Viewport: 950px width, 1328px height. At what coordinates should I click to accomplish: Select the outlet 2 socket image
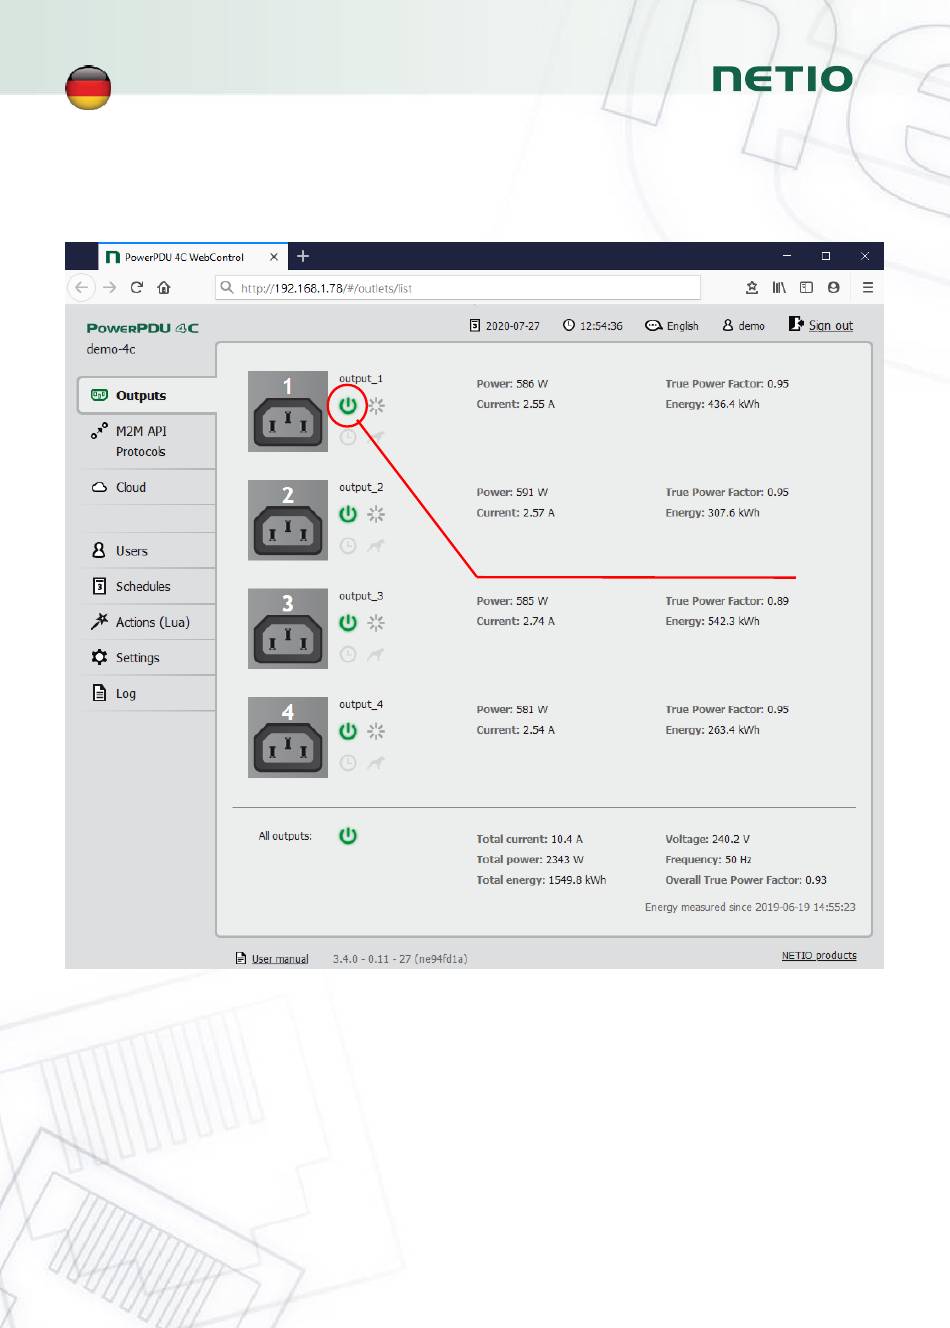pos(288,520)
